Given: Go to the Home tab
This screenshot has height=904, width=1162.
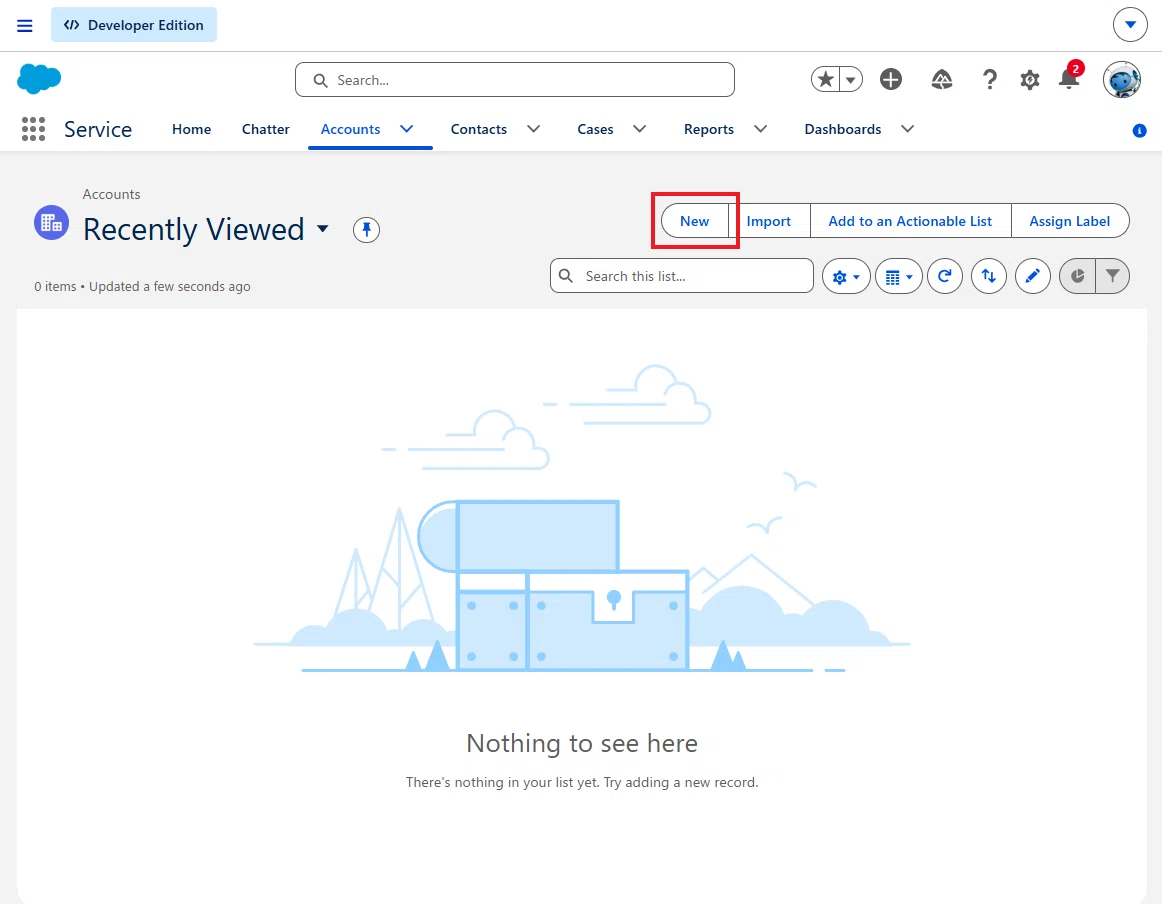Looking at the screenshot, I should click(x=191, y=129).
